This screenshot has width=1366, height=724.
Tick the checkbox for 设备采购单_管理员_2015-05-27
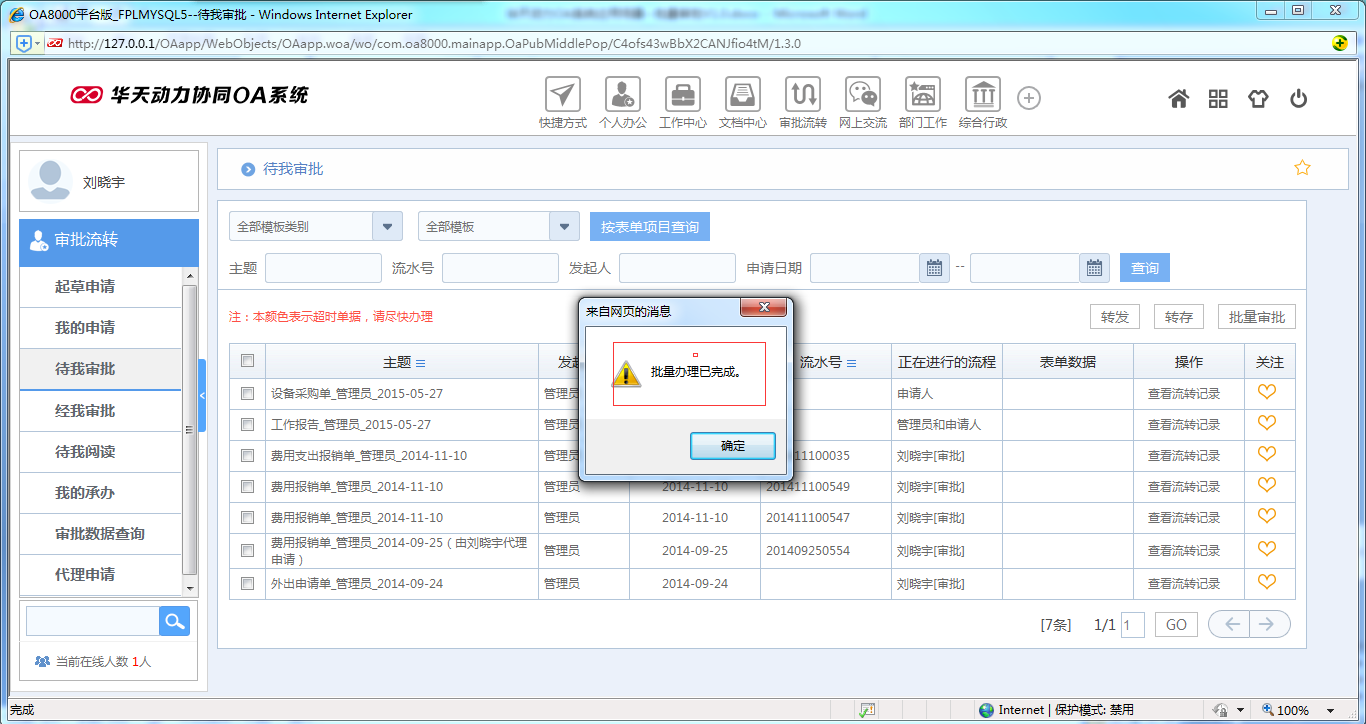[x=247, y=393]
